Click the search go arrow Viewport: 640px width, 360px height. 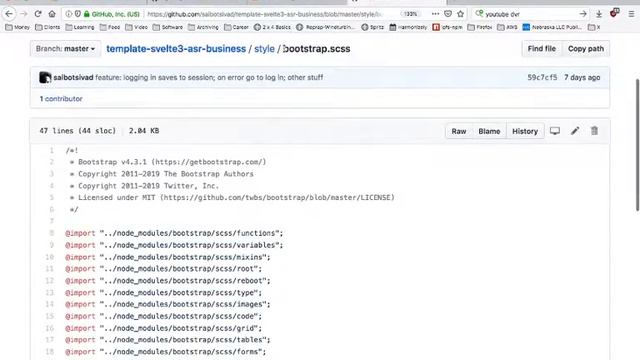(x=583, y=14)
